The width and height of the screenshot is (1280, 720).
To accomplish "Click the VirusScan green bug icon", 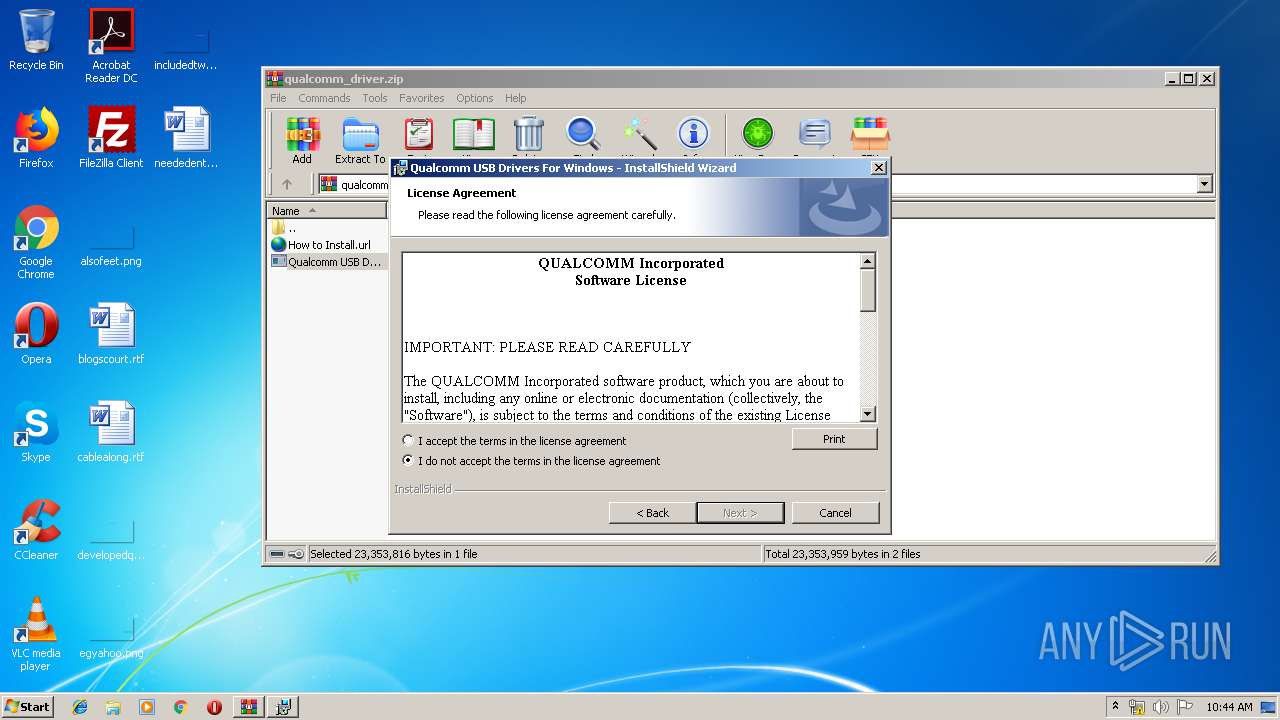I will point(757,136).
